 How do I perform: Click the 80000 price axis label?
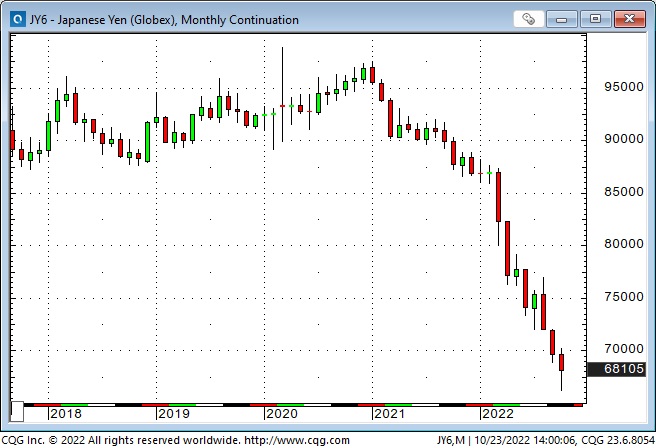(624, 244)
